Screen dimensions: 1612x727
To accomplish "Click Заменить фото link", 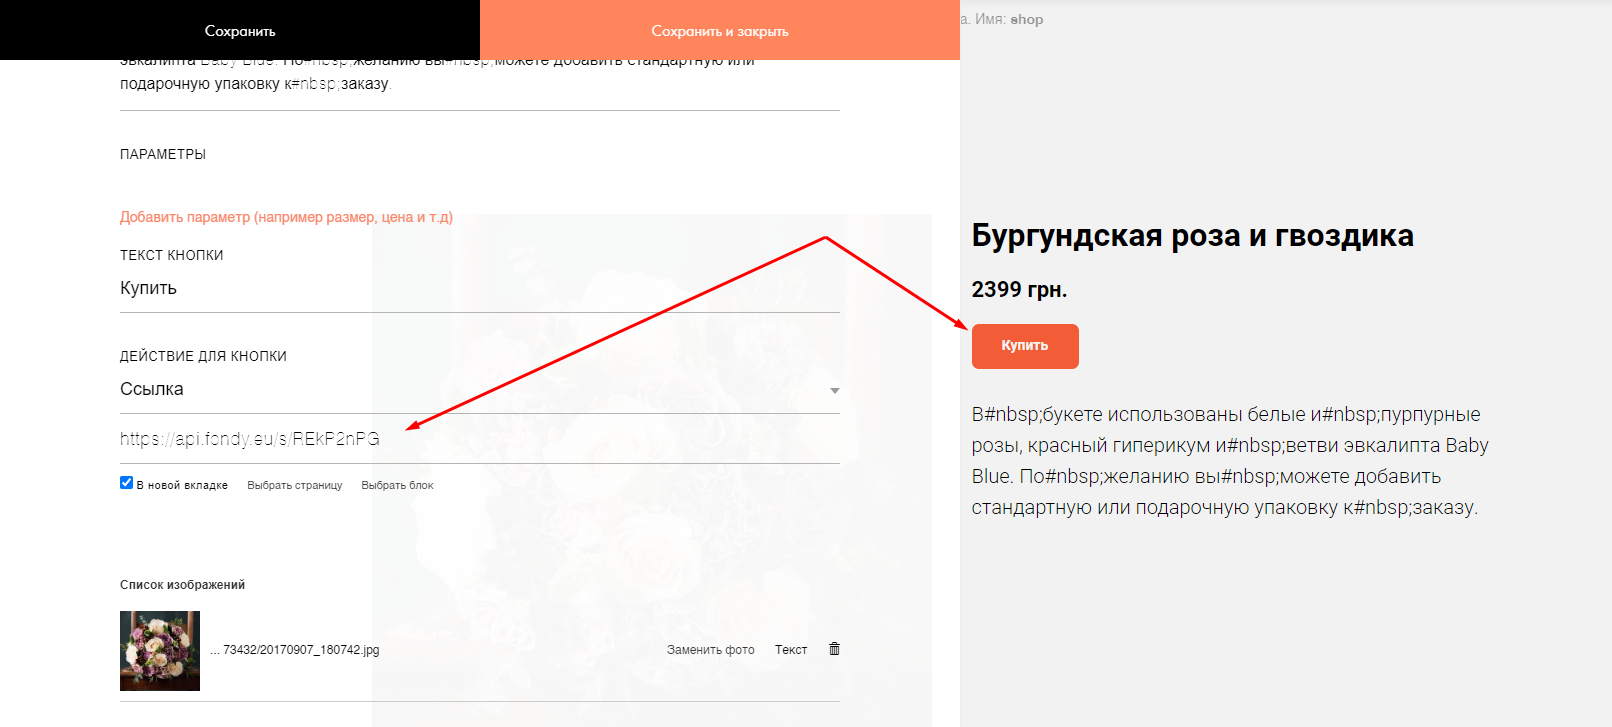I will 711,650.
